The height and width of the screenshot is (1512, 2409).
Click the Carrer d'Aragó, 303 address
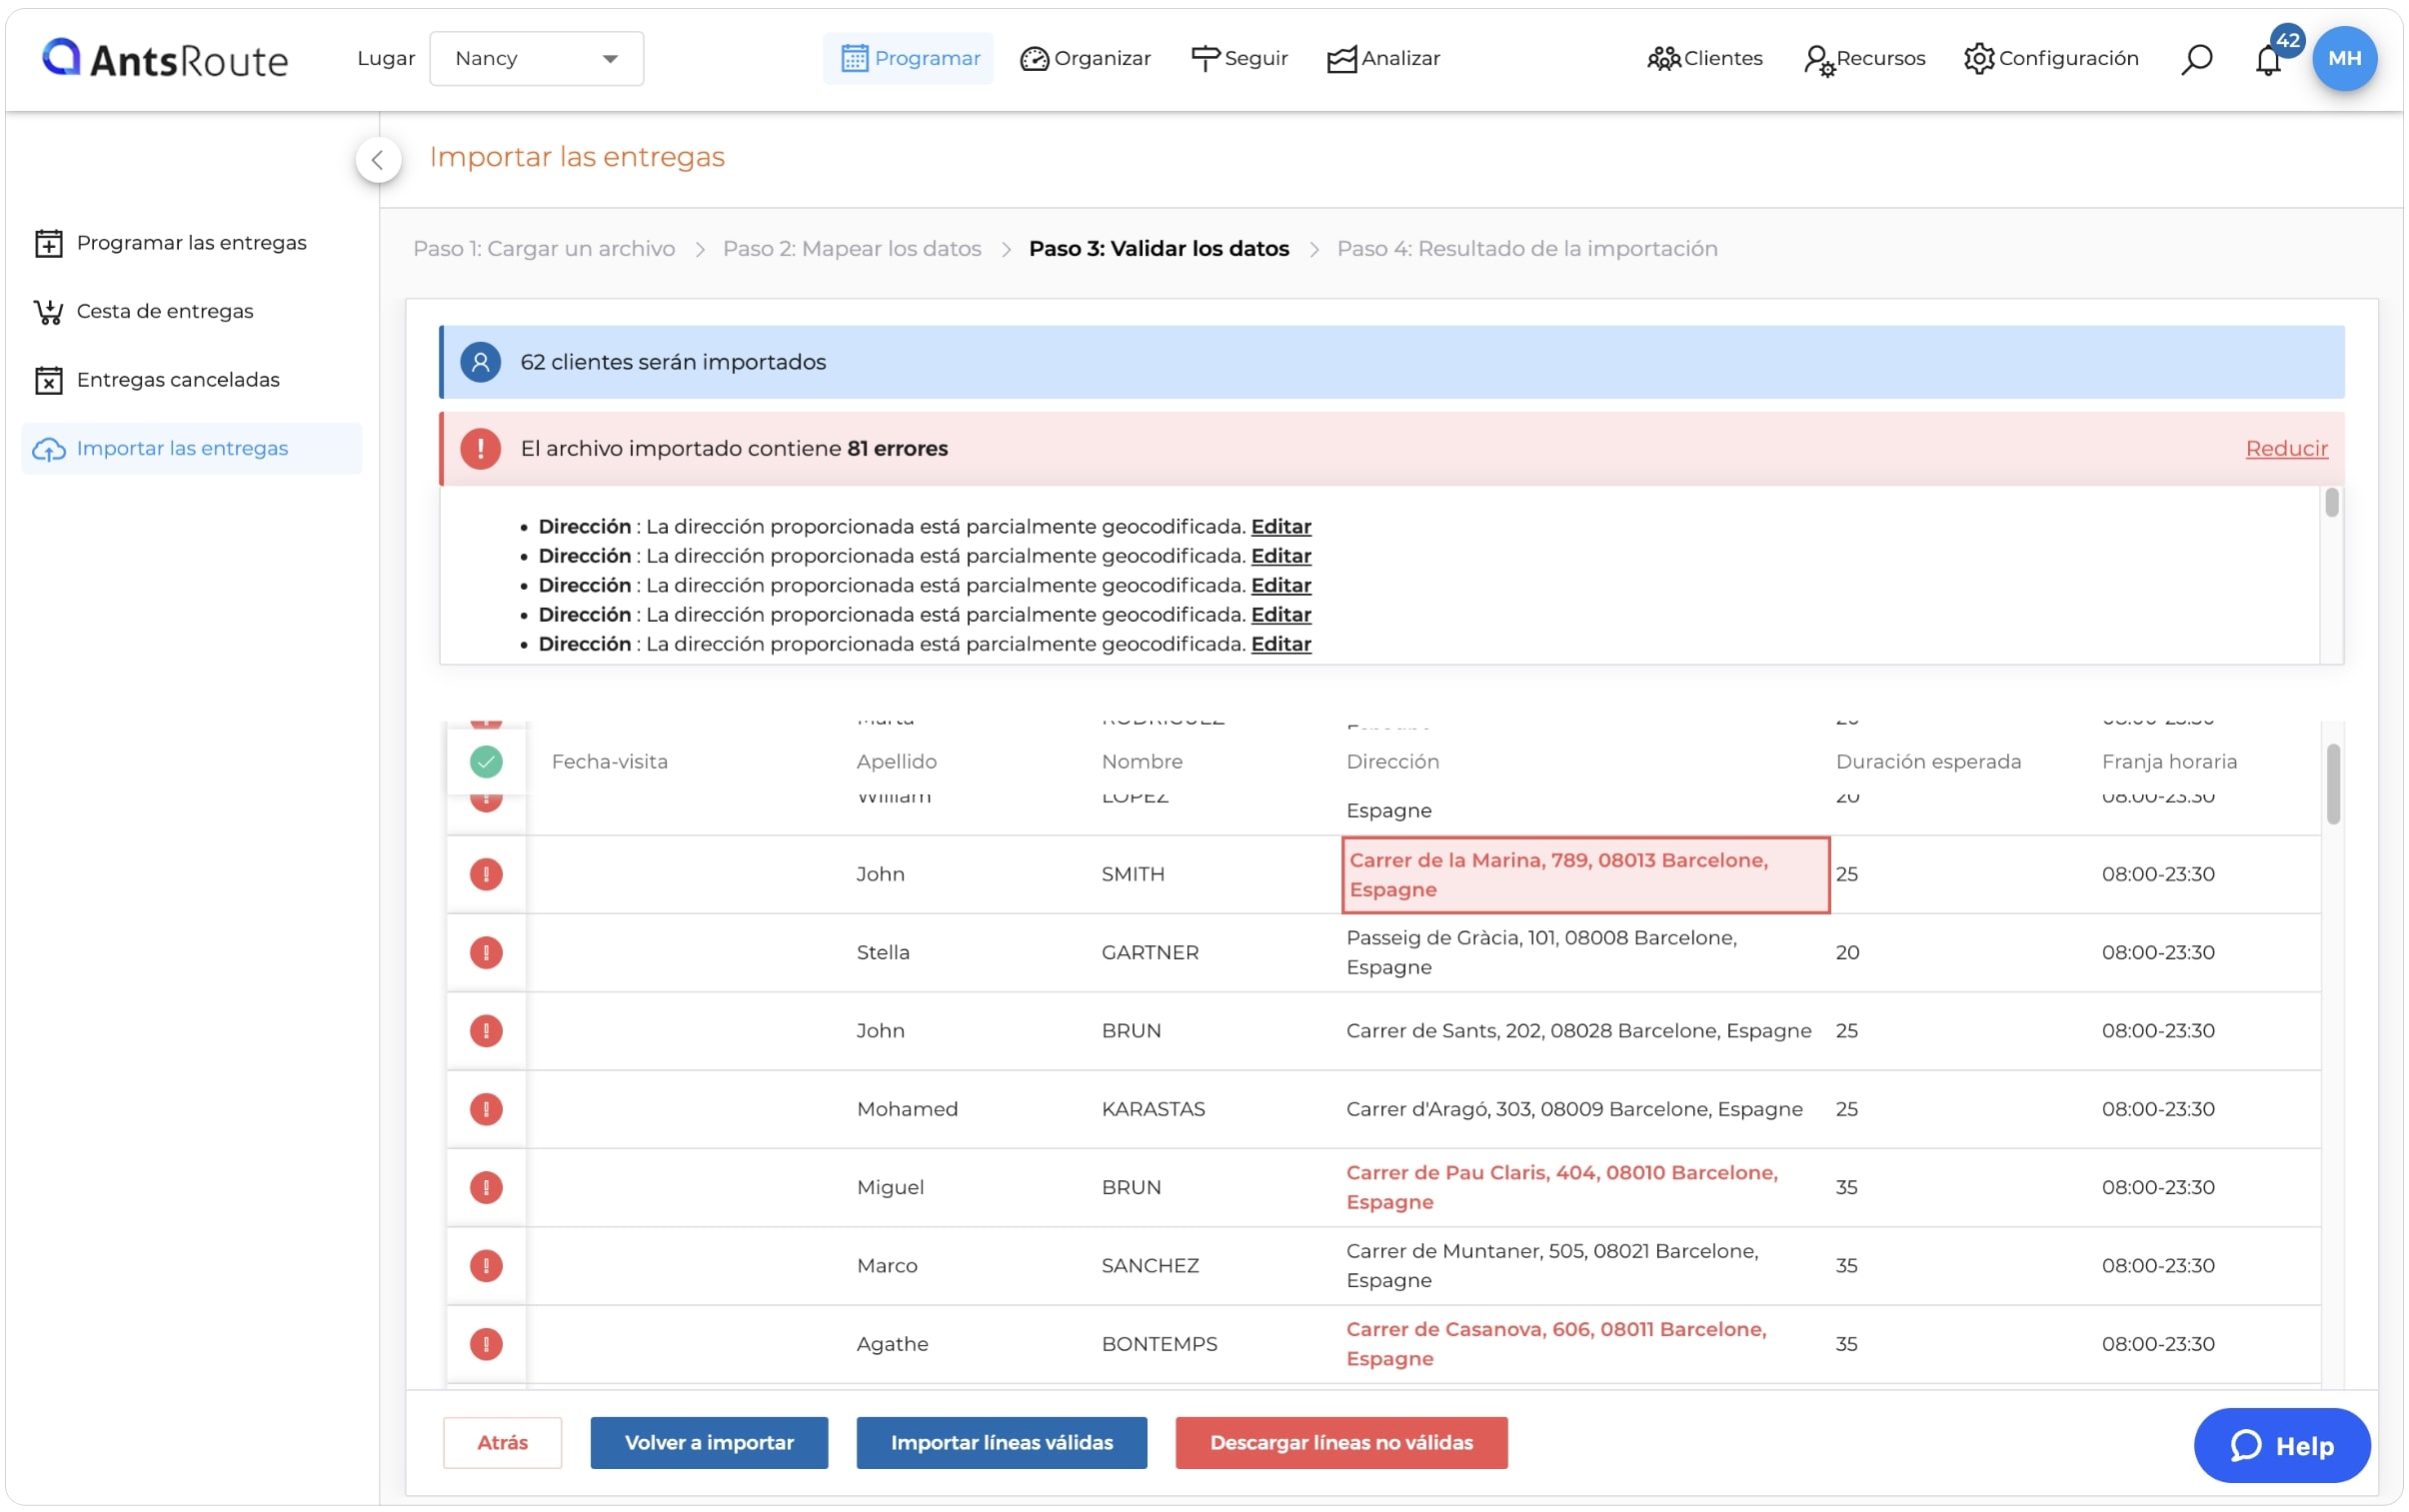click(1574, 1109)
